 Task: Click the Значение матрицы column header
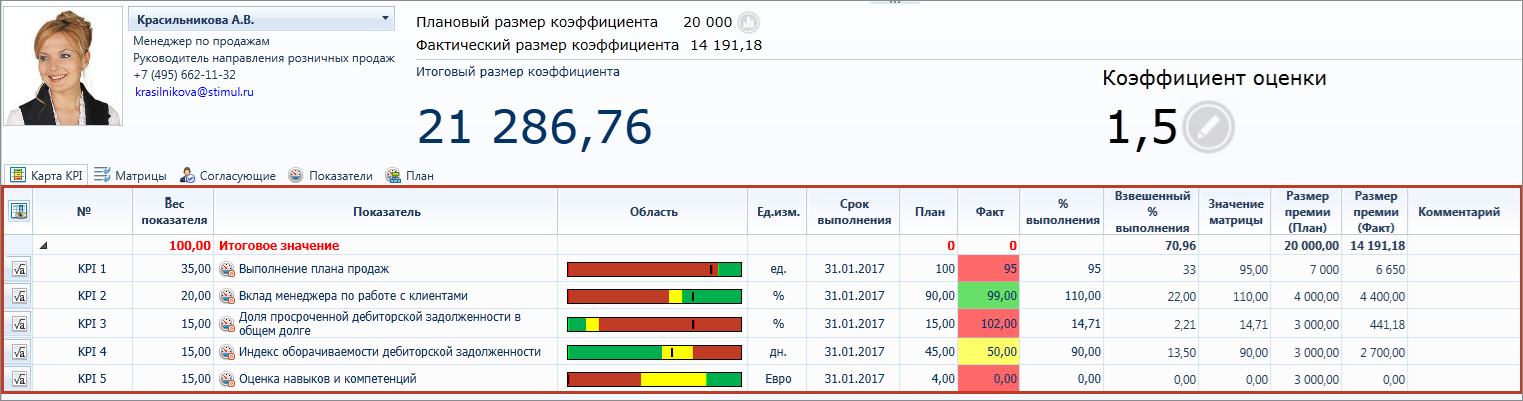tap(1236, 211)
